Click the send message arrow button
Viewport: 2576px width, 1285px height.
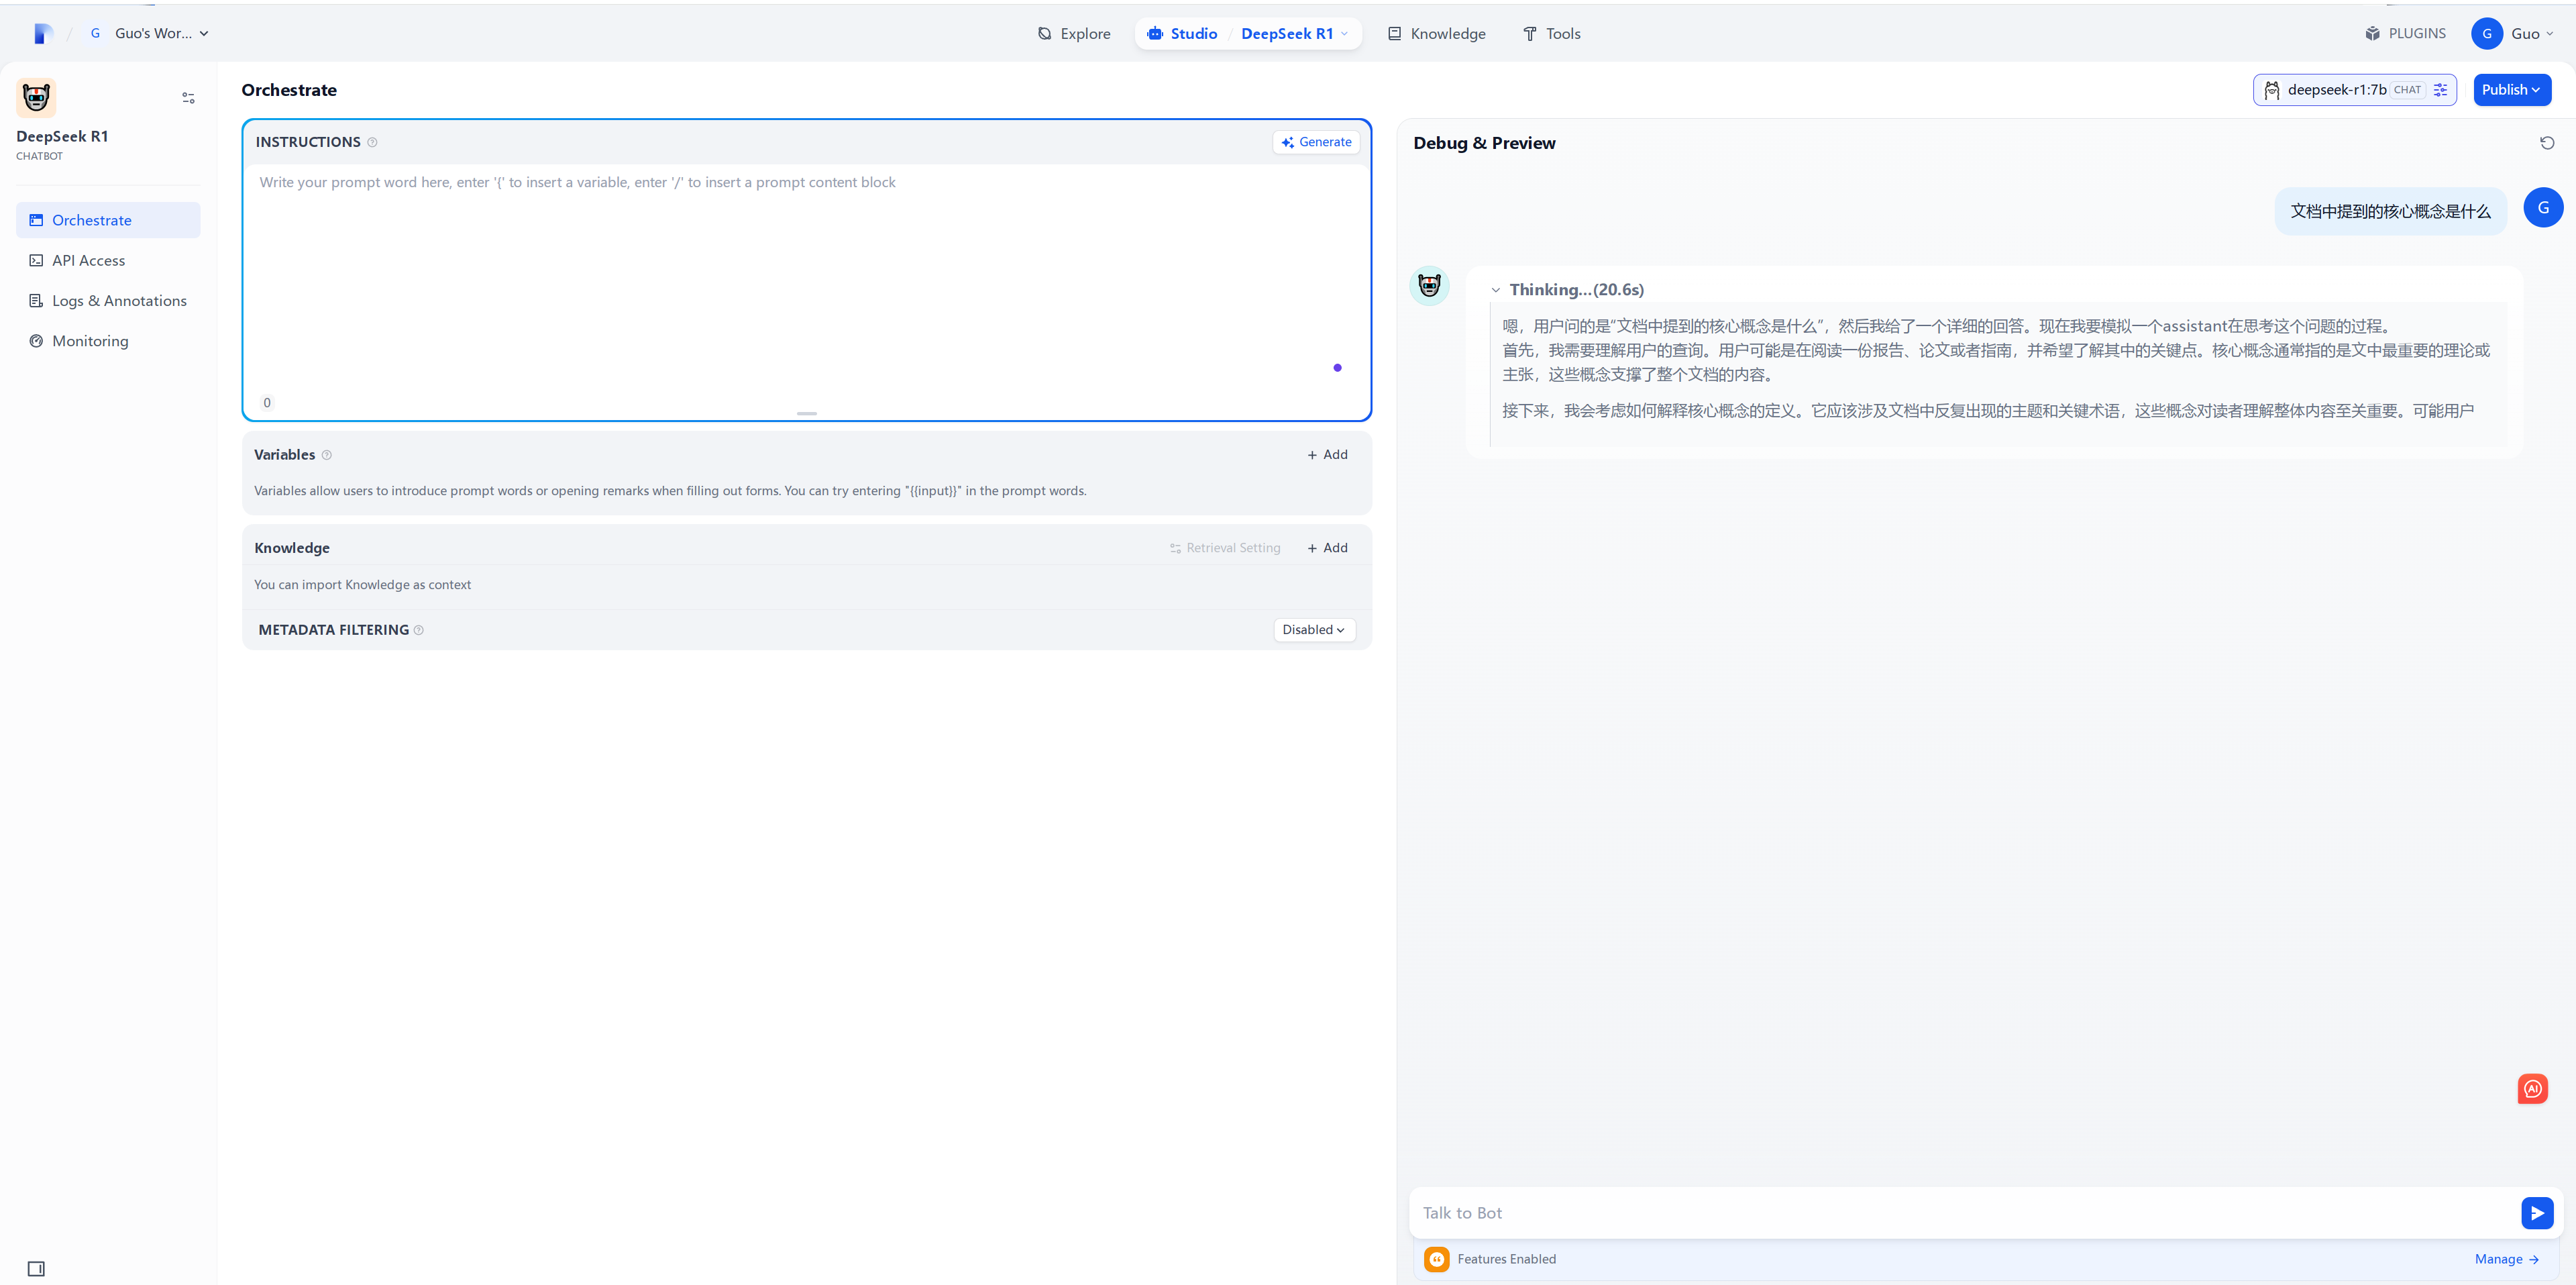[2536, 1213]
